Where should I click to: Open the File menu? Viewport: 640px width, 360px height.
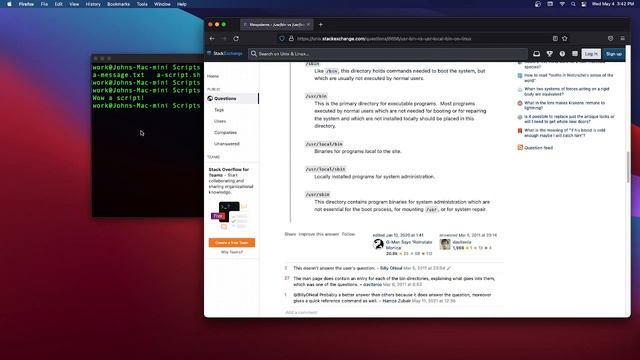click(44, 4)
